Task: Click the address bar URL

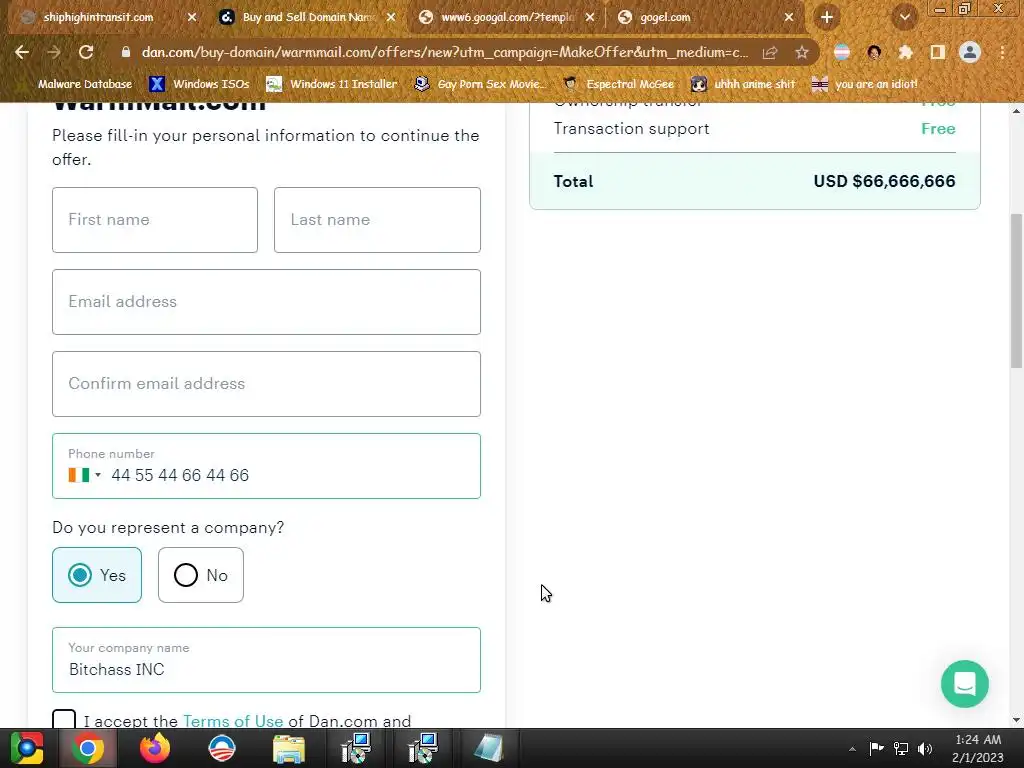Action: click(445, 52)
